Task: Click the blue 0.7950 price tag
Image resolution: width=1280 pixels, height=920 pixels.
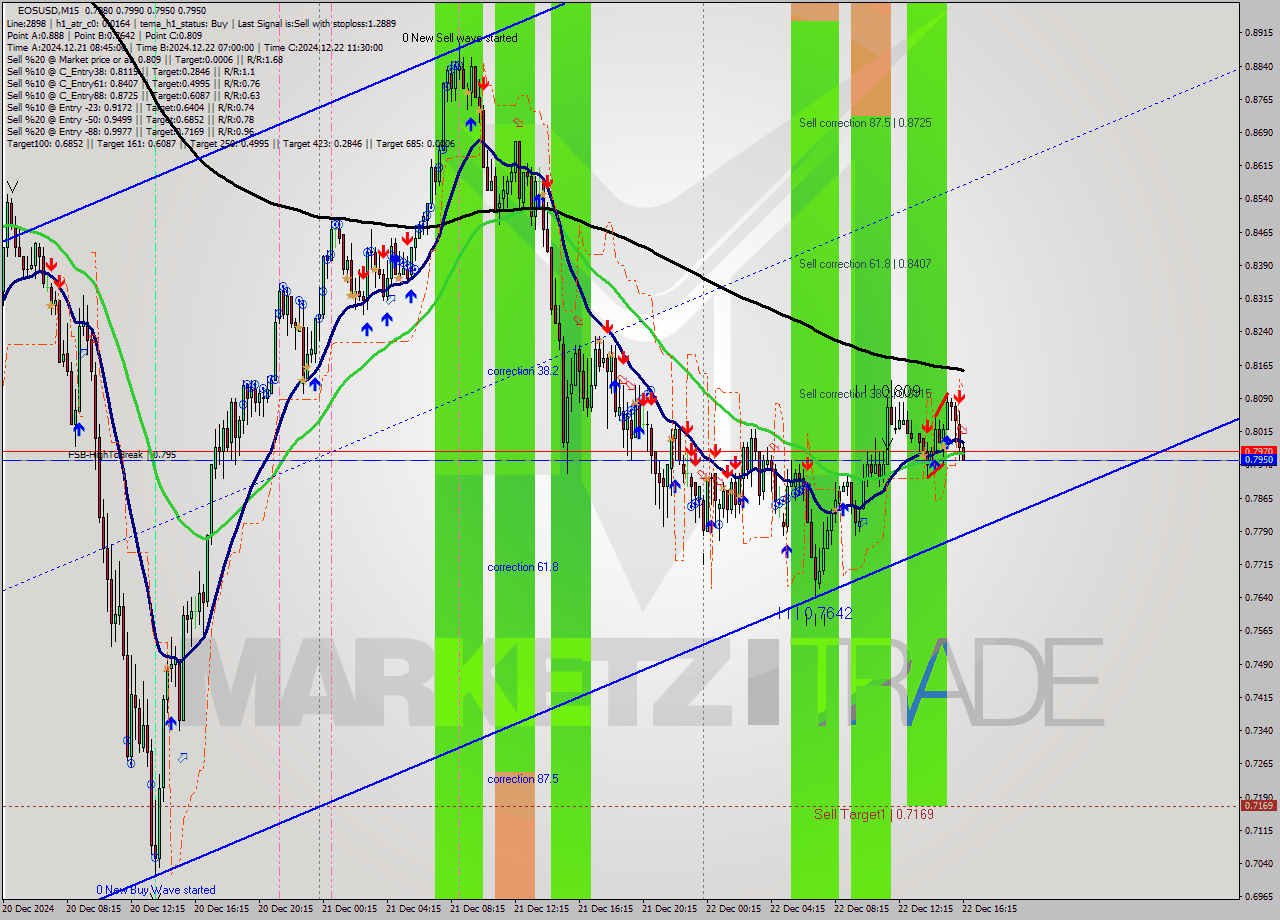Action: (1258, 461)
